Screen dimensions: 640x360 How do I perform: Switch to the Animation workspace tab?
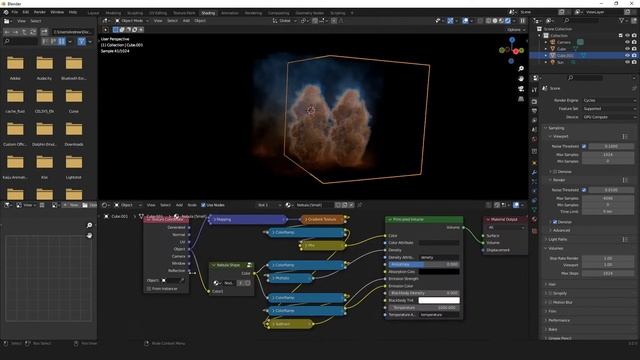[230, 13]
